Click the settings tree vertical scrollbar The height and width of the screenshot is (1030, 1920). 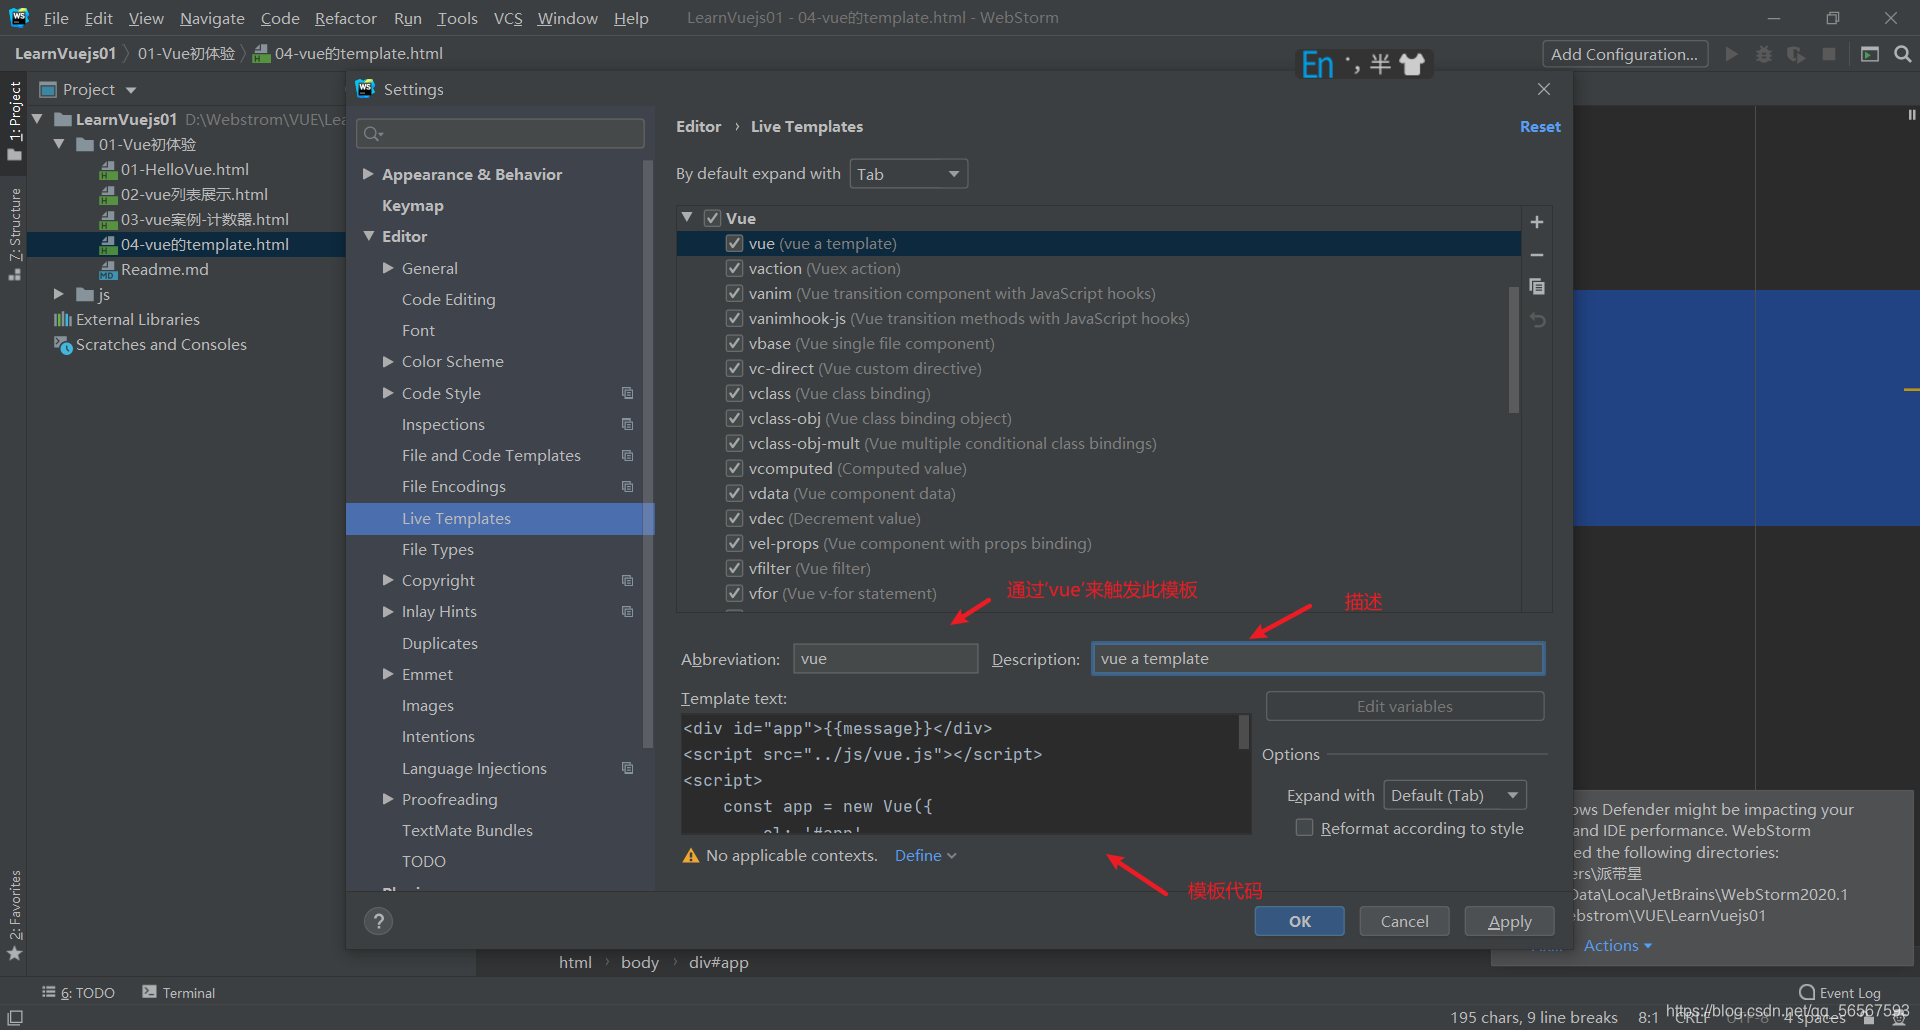click(647, 453)
